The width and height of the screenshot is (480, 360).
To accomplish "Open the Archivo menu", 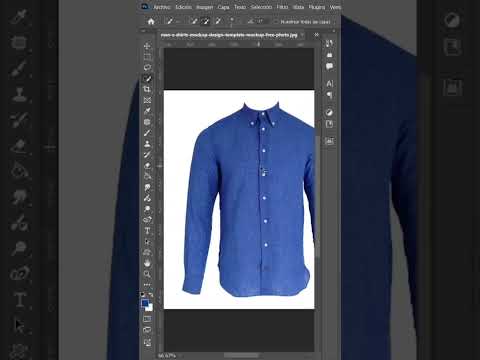I will (162, 7).
